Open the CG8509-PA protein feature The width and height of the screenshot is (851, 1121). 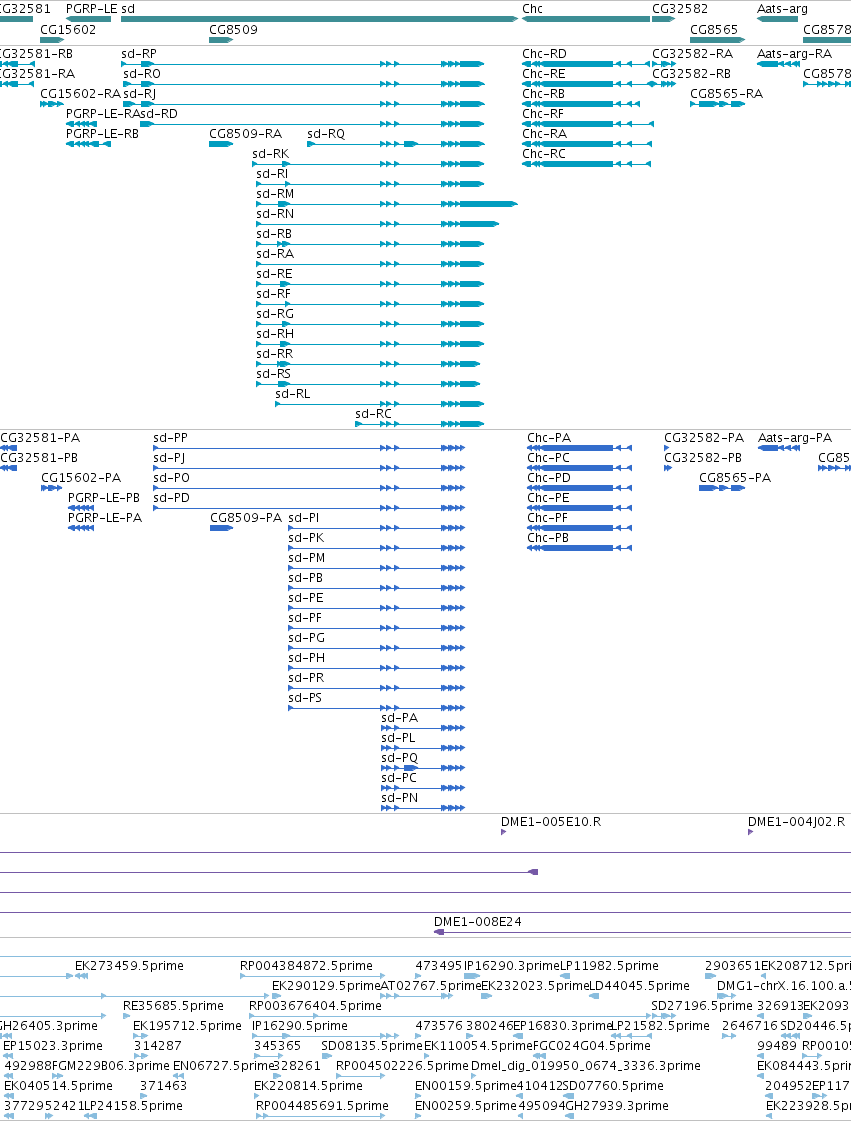246,518
